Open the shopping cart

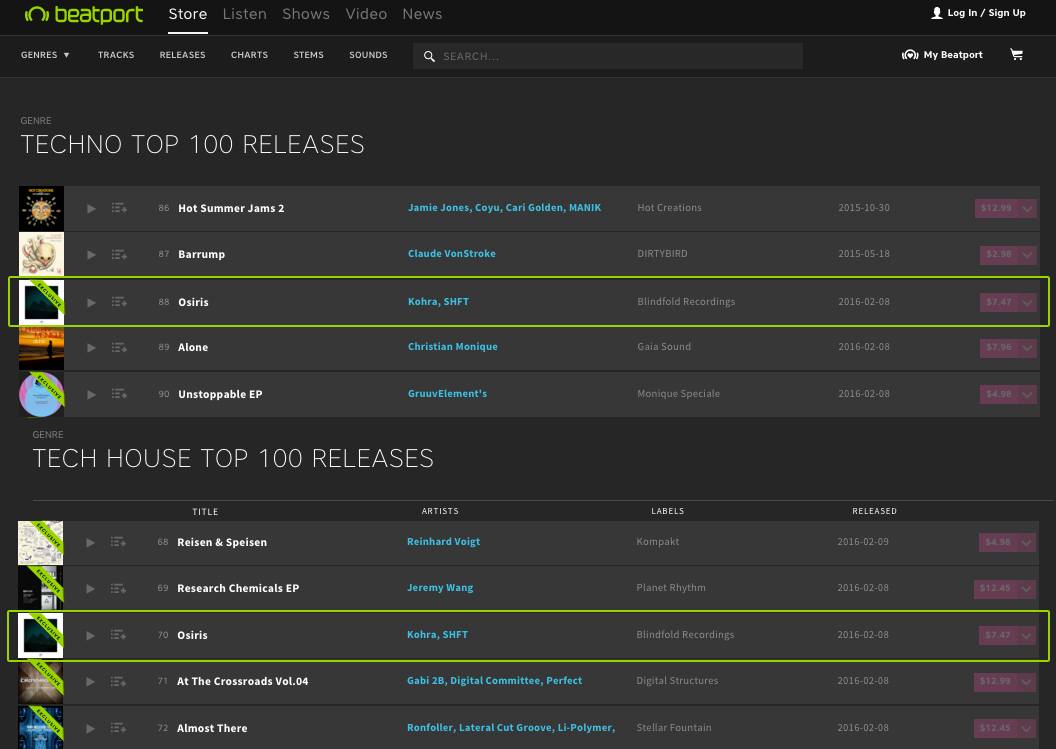1017,55
